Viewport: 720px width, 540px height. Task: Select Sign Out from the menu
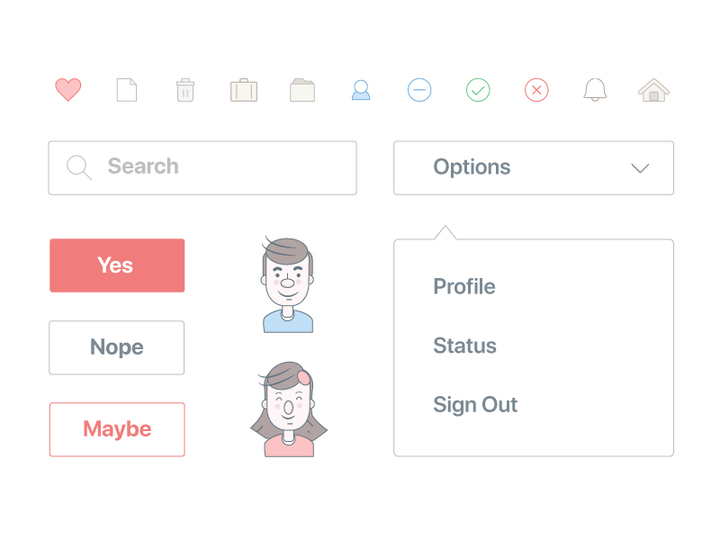coord(475,405)
